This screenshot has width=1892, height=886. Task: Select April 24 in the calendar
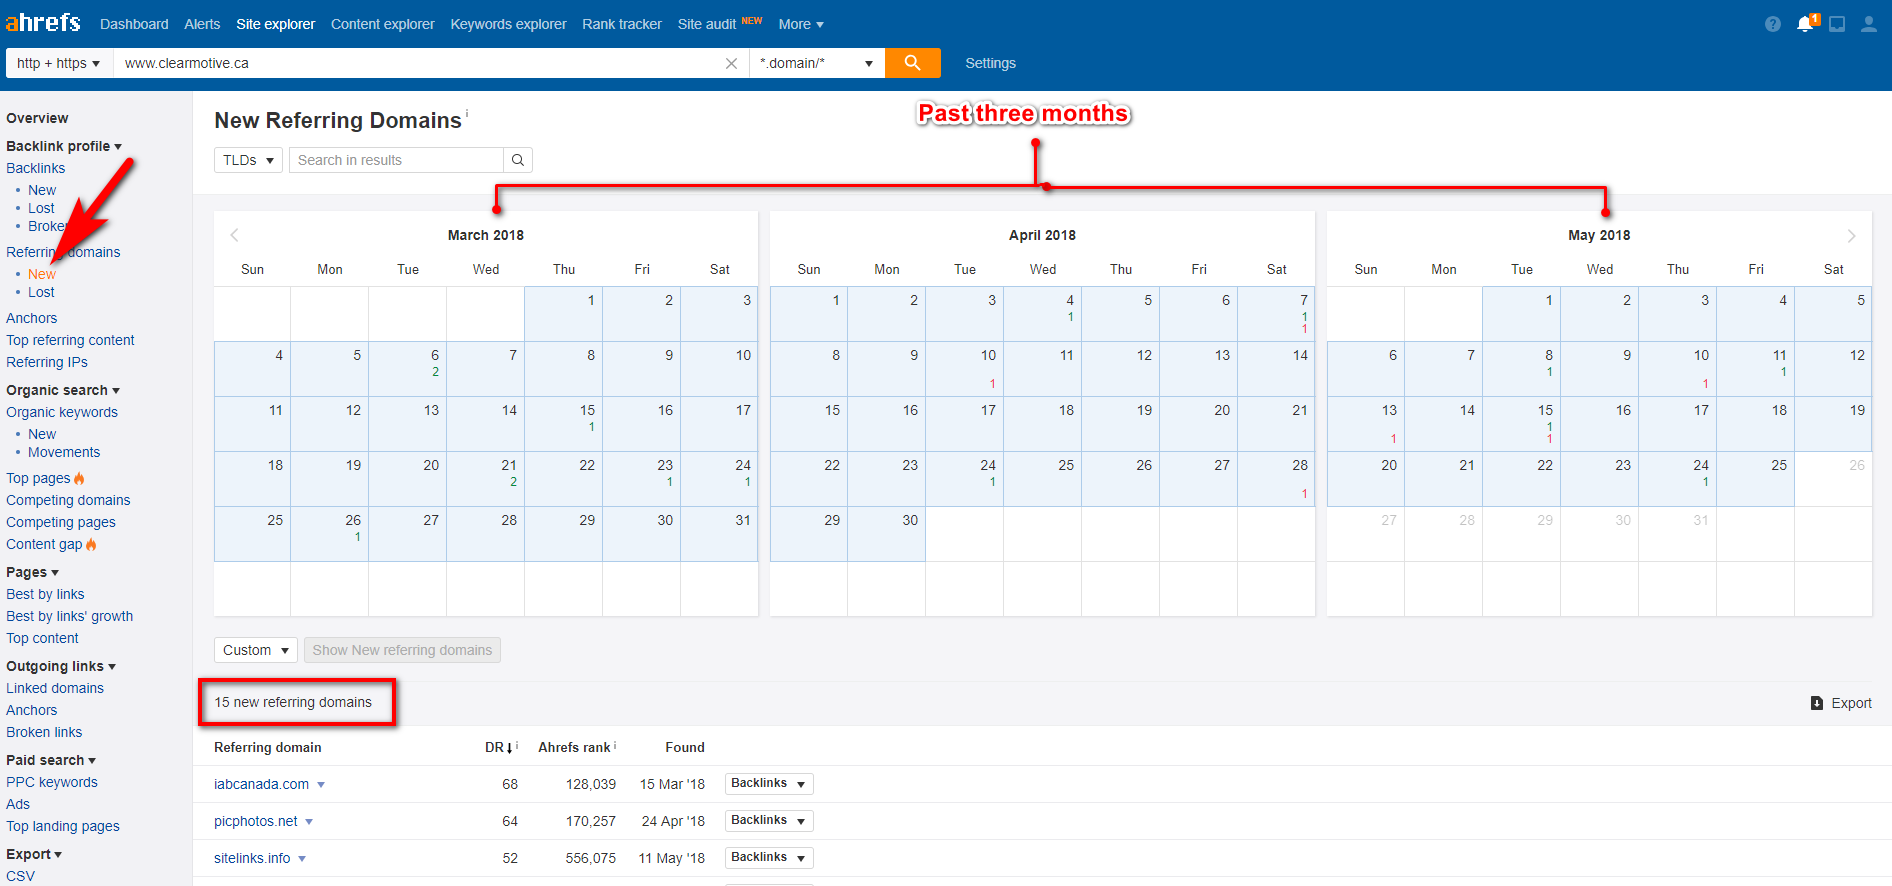click(965, 479)
